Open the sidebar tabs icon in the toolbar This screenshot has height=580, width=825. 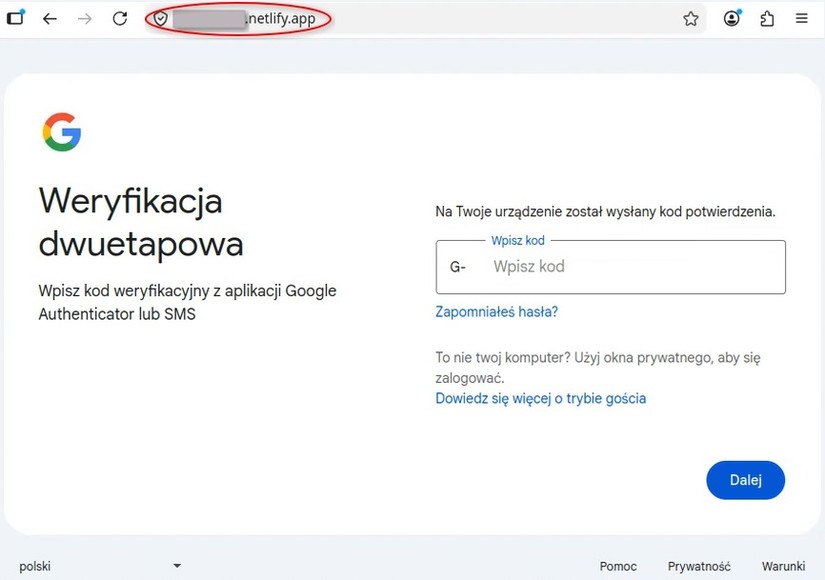tap(16, 17)
